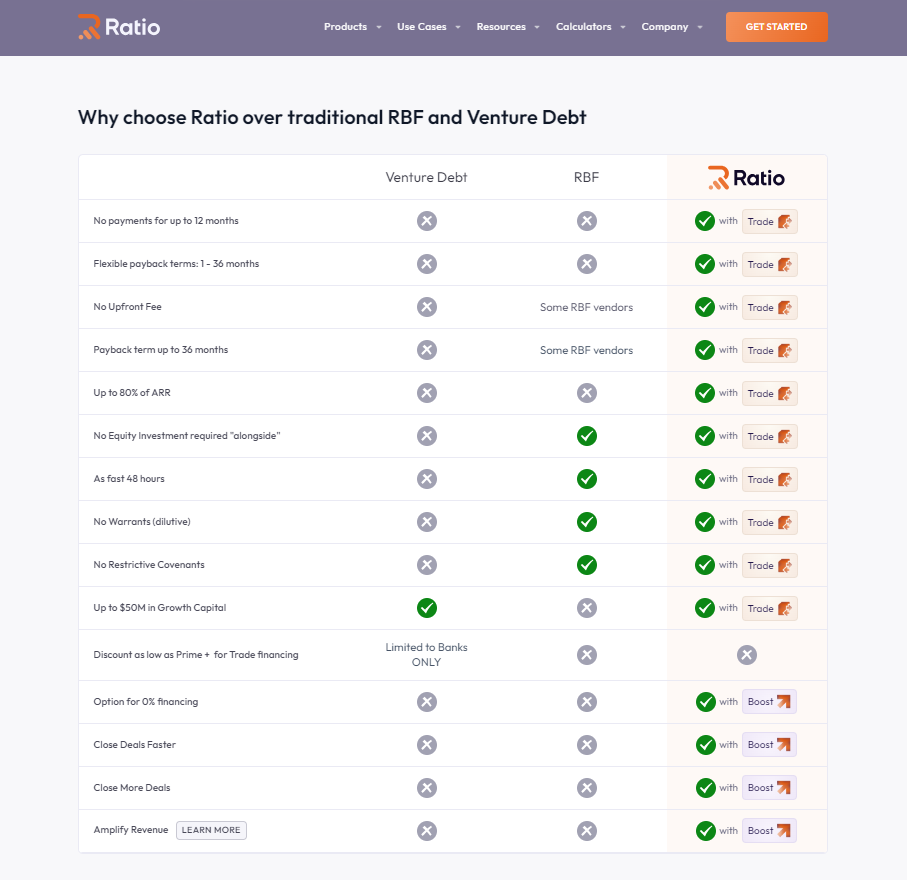The image size is (907, 880).
Task: Click 'Close Deals Faster' row label
Action: 135,745
